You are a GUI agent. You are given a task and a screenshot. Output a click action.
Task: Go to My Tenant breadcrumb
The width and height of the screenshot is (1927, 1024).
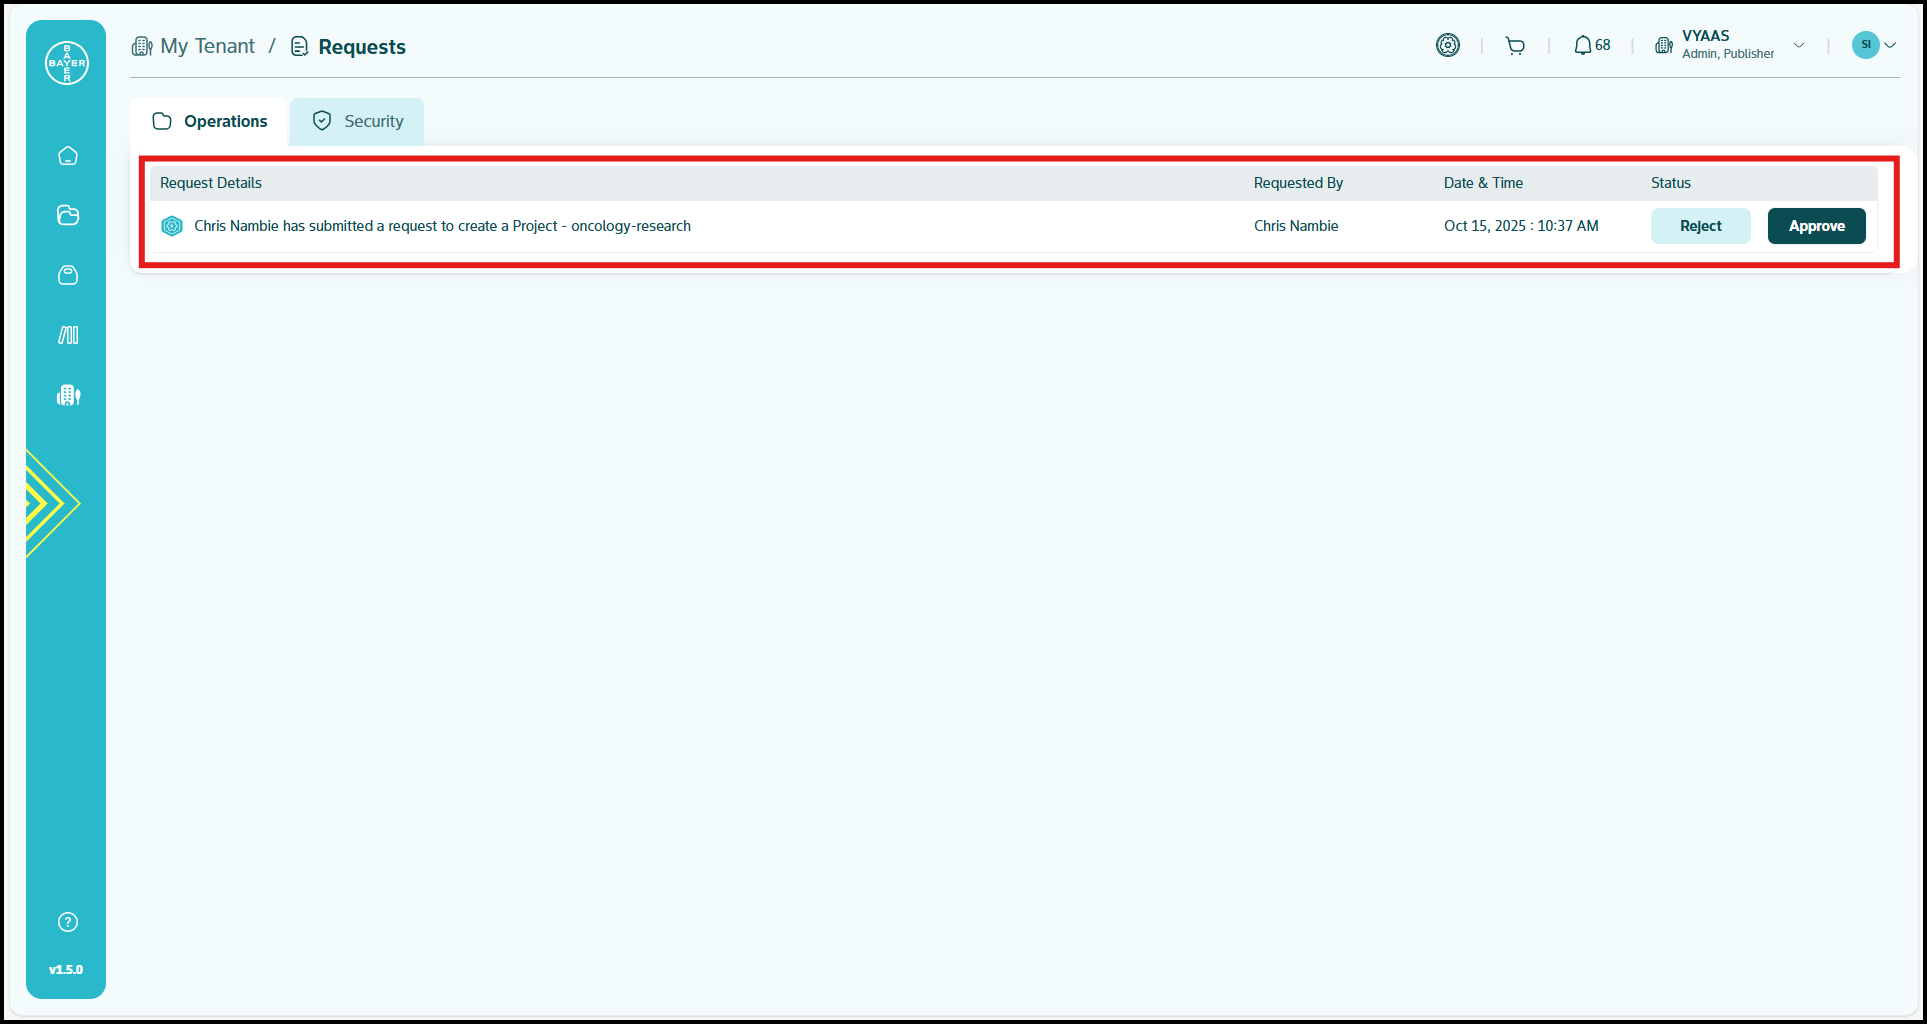[x=207, y=47]
